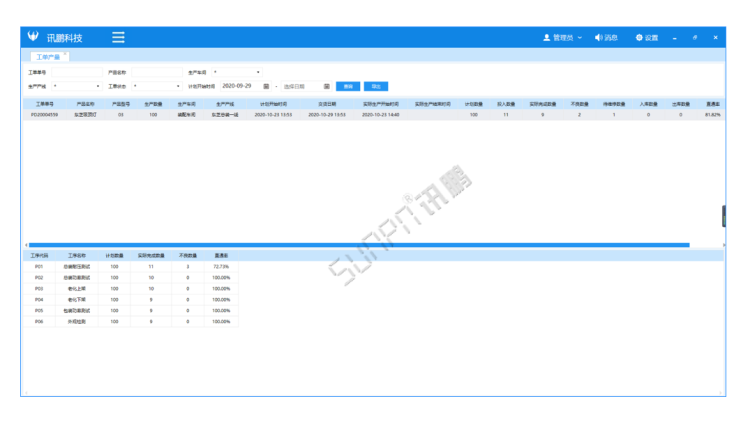Click the 讯鹏科技 logo icon
The image size is (750, 422).
click(33, 37)
